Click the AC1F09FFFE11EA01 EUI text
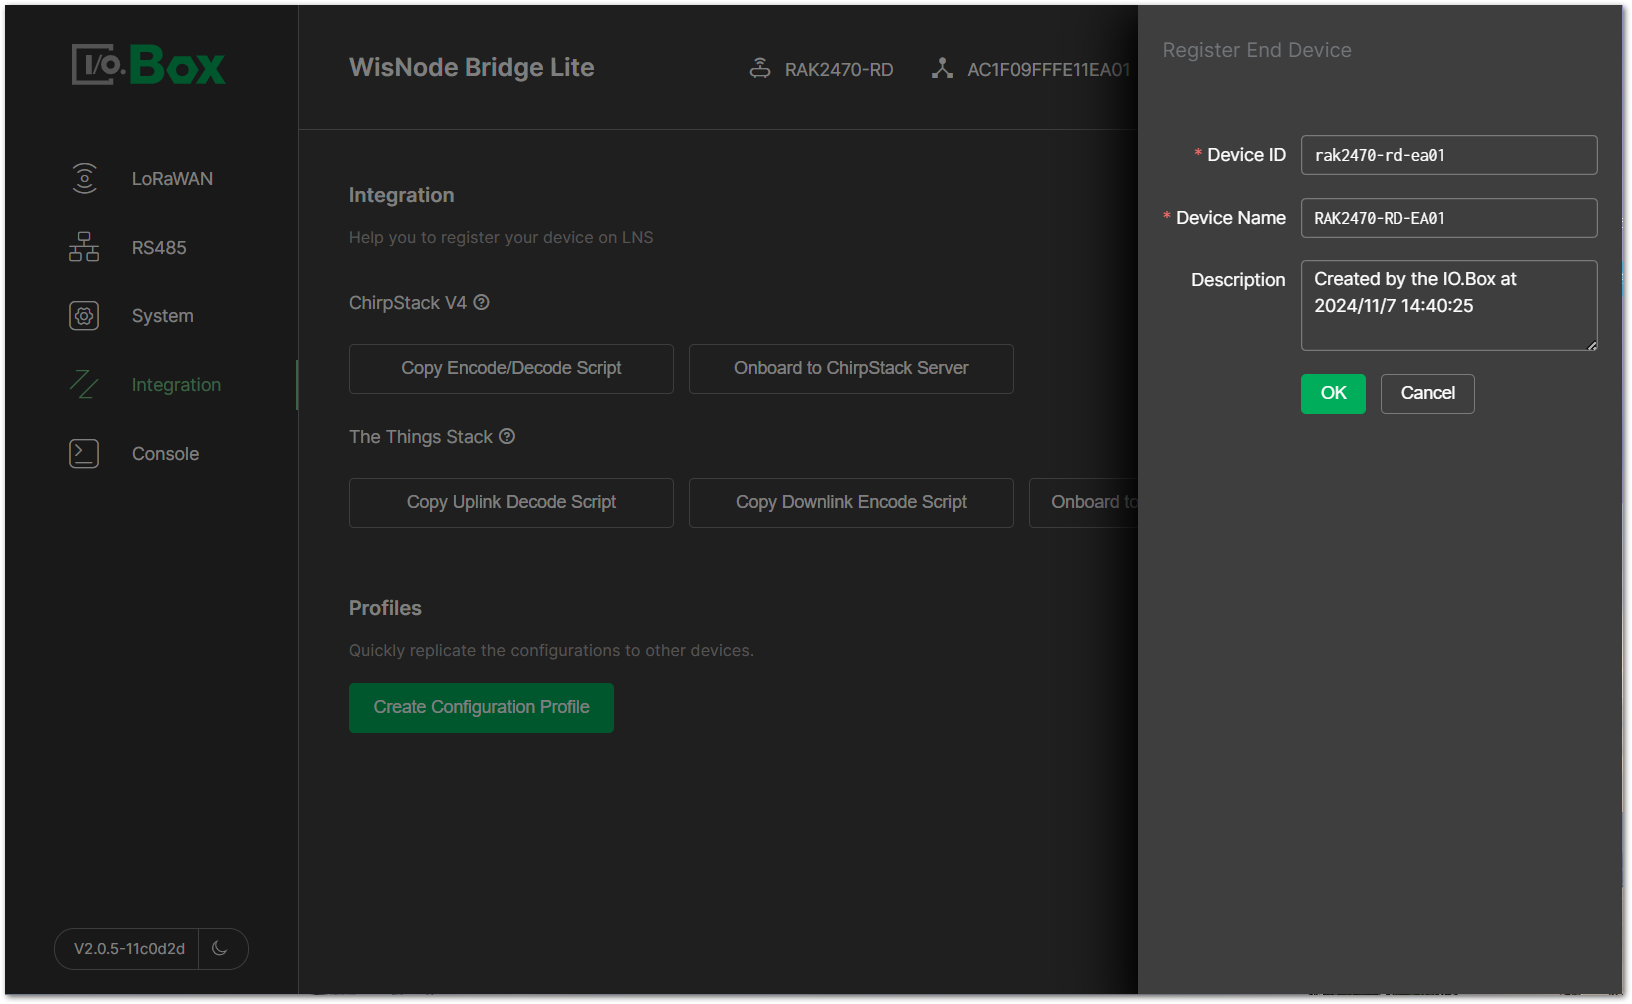Viewport: 1632px width, 1004px height. point(1050,69)
